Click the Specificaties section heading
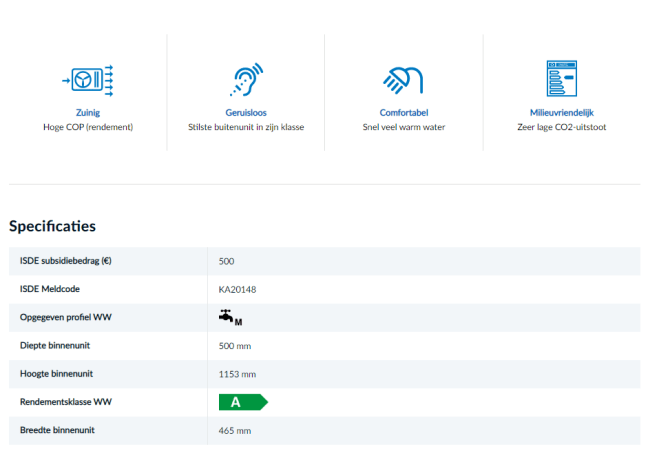The image size is (648, 451). point(52,226)
